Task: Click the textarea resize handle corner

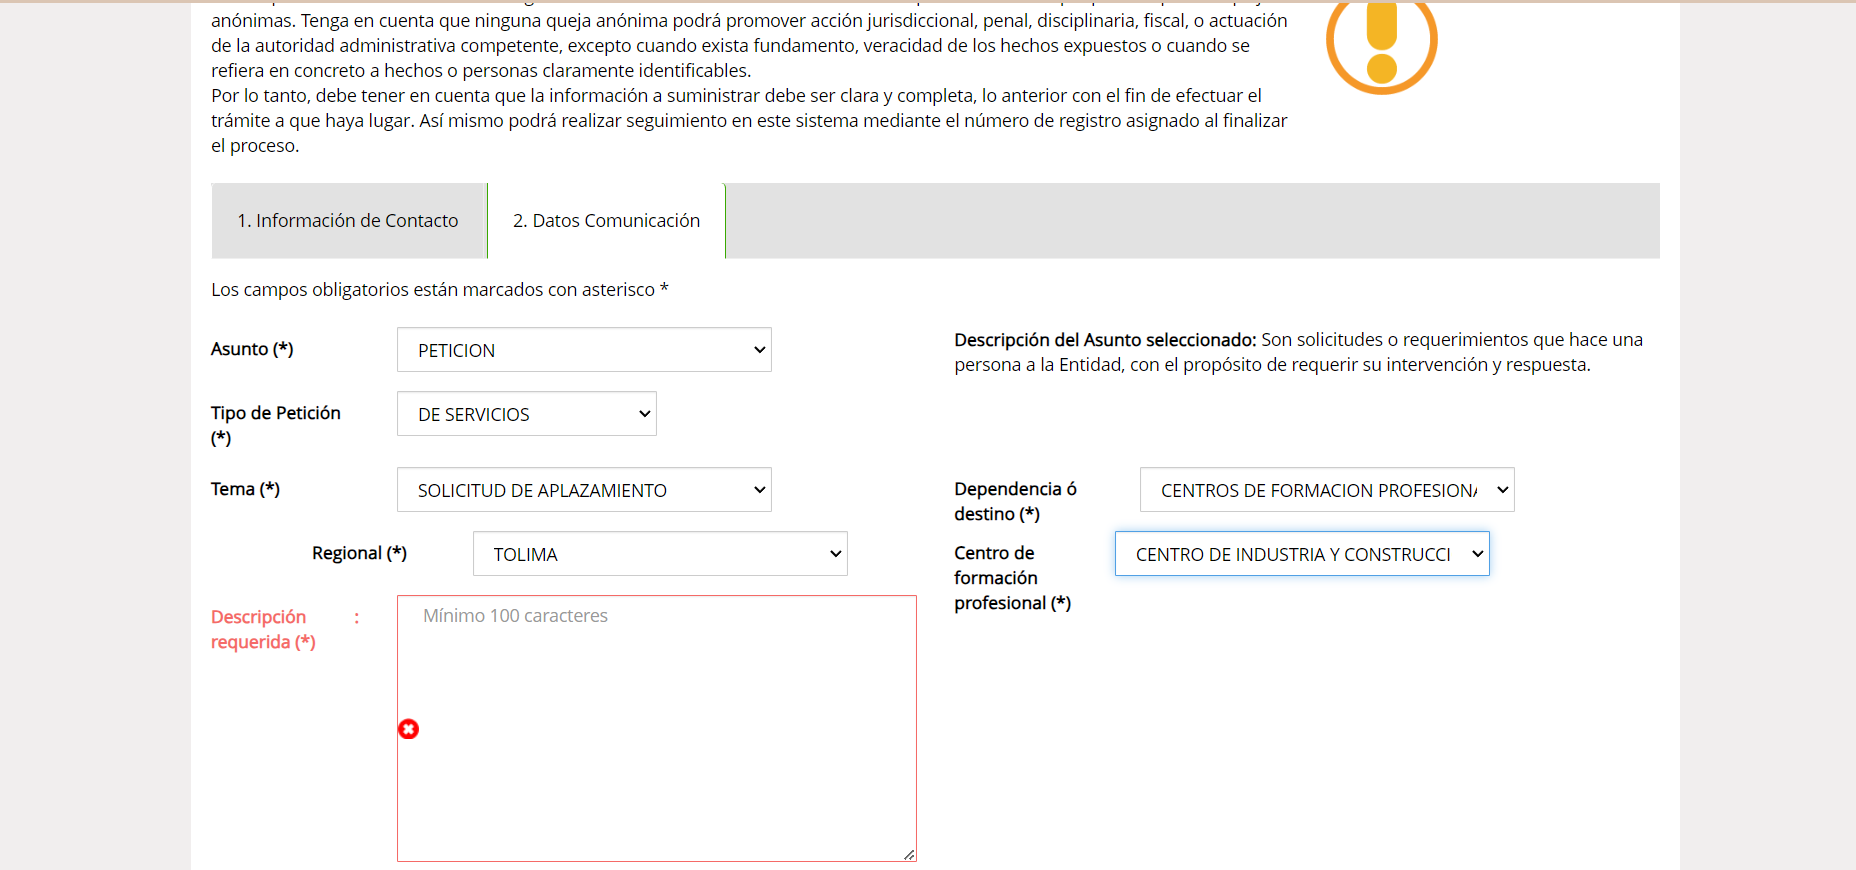Action: pos(909,854)
